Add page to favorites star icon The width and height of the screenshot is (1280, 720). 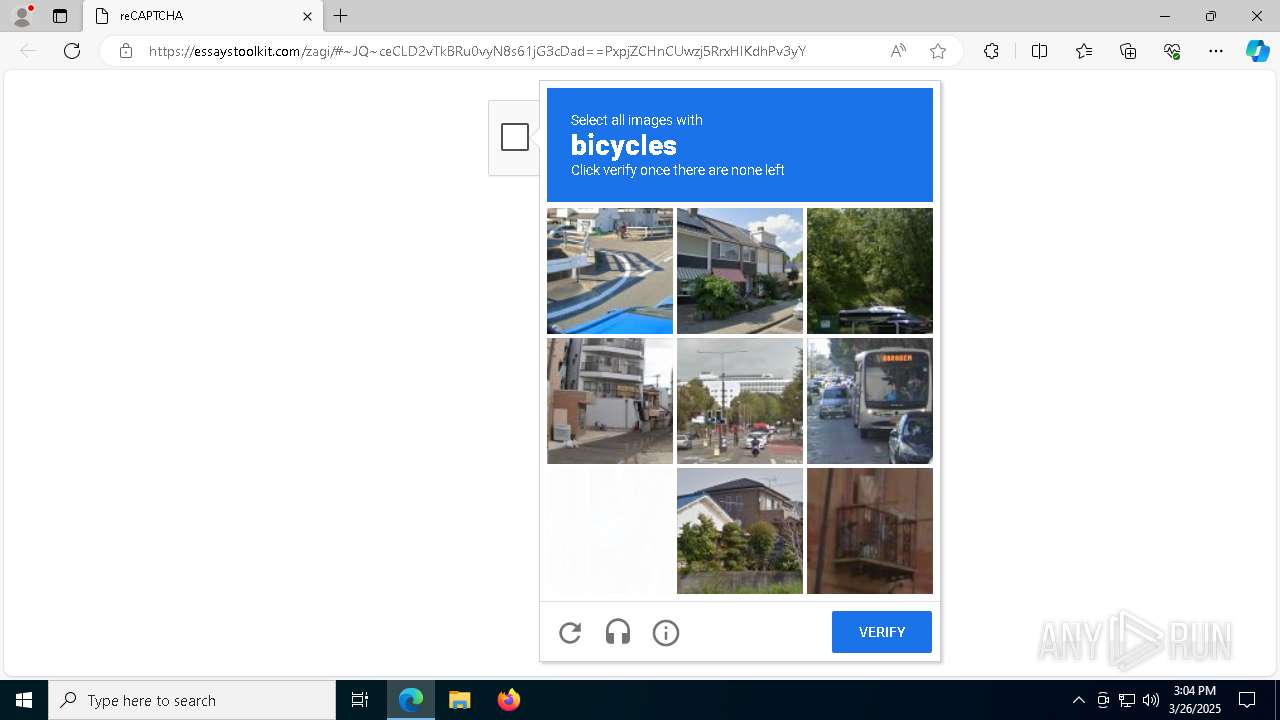point(938,51)
